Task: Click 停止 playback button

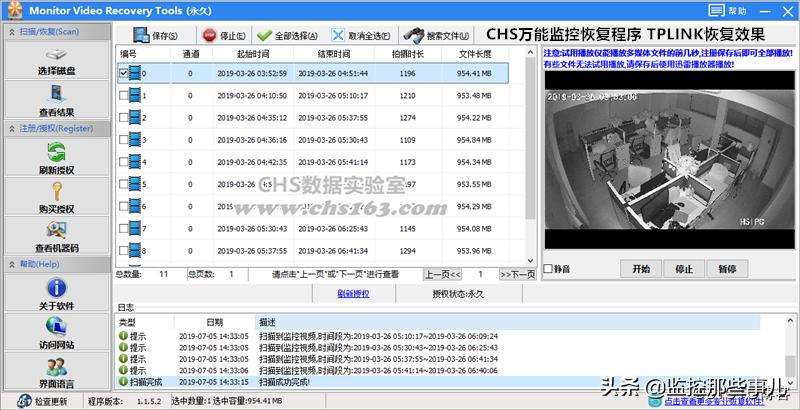Action: pyautogui.click(x=684, y=269)
